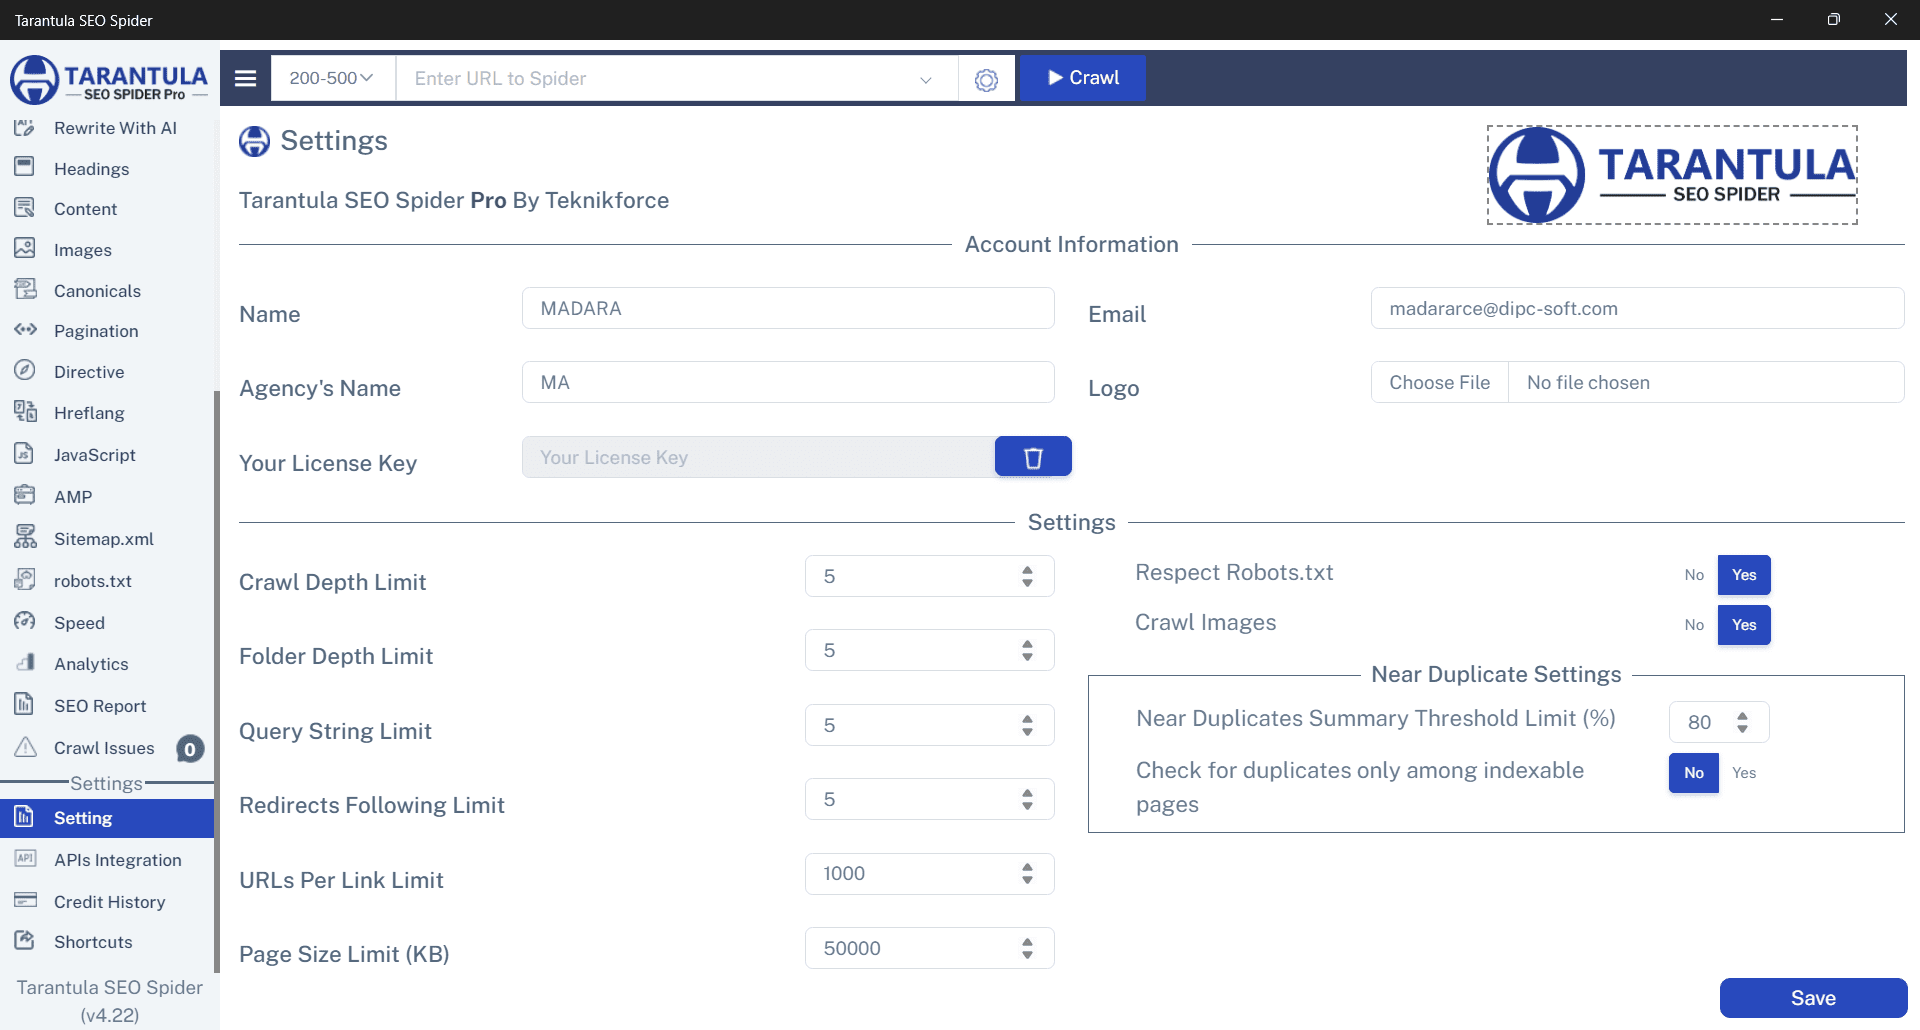The height and width of the screenshot is (1030, 1920).
Task: Set Crawl Images toggle to No
Action: tap(1693, 625)
